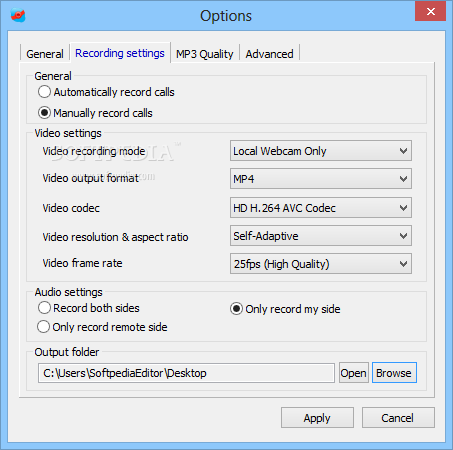Click the app icon in the title bar
The height and width of the screenshot is (450, 453).
coord(18,15)
